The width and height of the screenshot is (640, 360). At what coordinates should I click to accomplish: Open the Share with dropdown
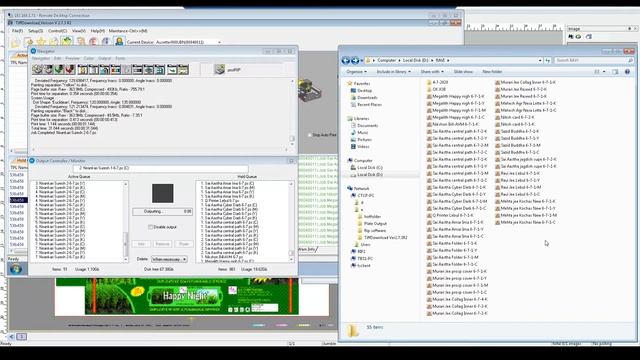tap(431, 72)
